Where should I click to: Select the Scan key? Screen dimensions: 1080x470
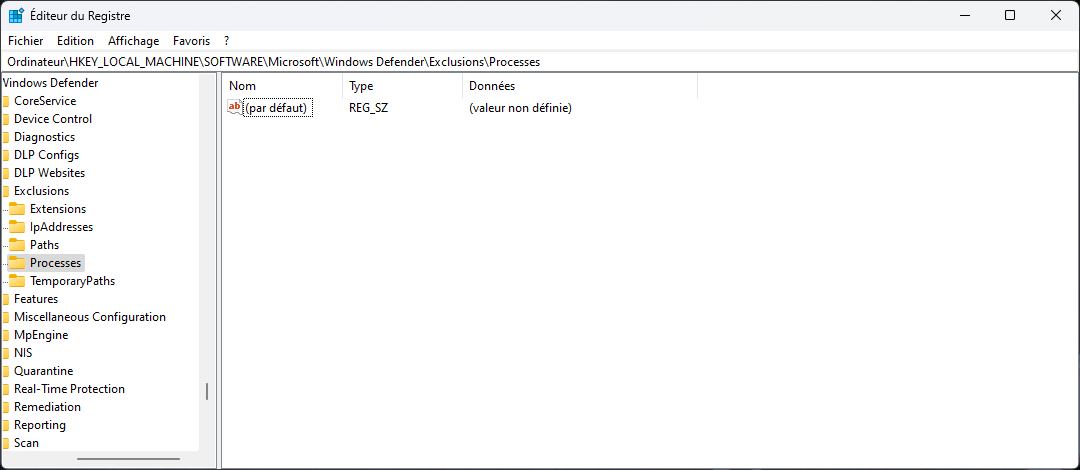tap(26, 442)
